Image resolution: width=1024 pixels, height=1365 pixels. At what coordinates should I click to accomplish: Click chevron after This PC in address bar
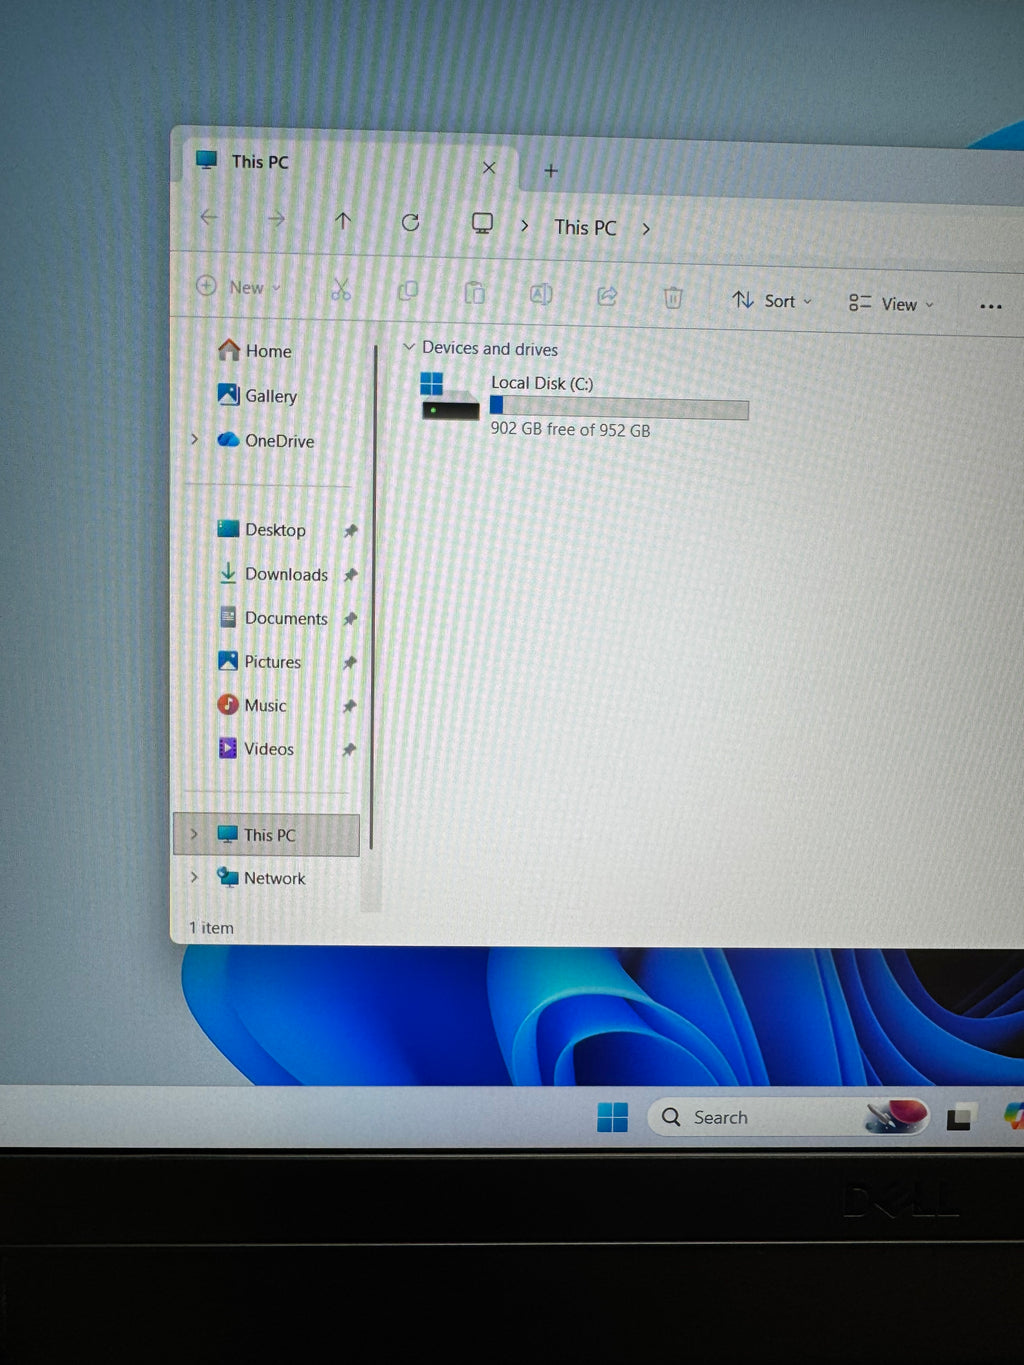point(646,229)
